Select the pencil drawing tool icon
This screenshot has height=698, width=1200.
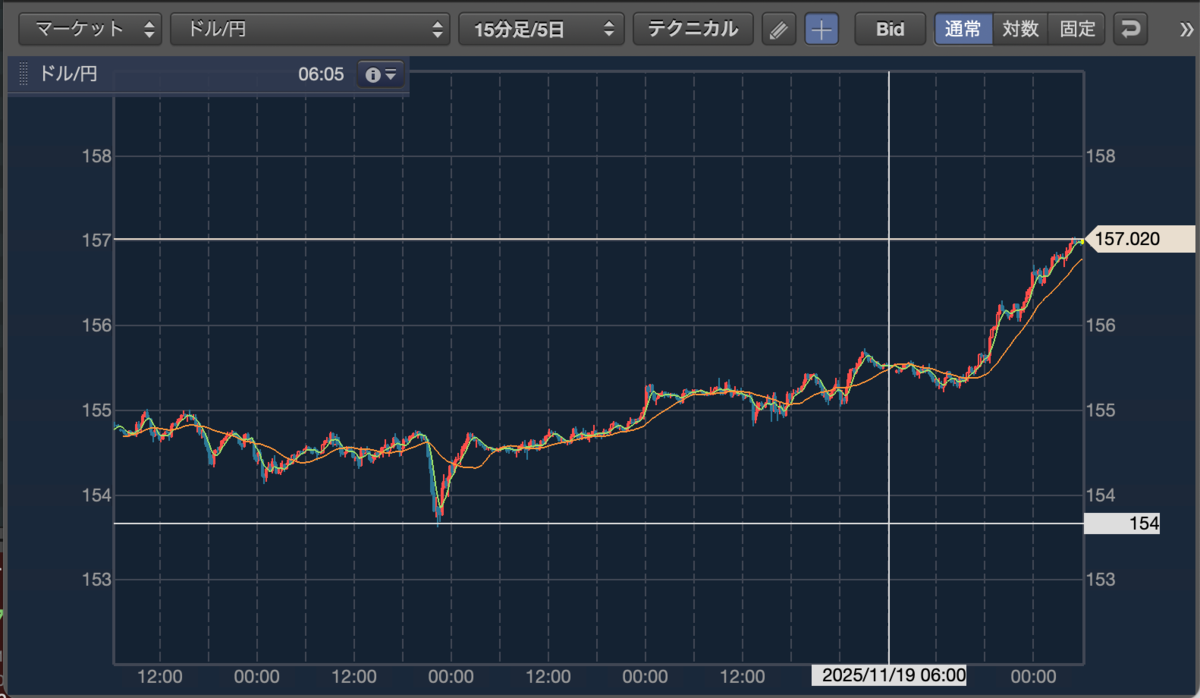(x=778, y=29)
